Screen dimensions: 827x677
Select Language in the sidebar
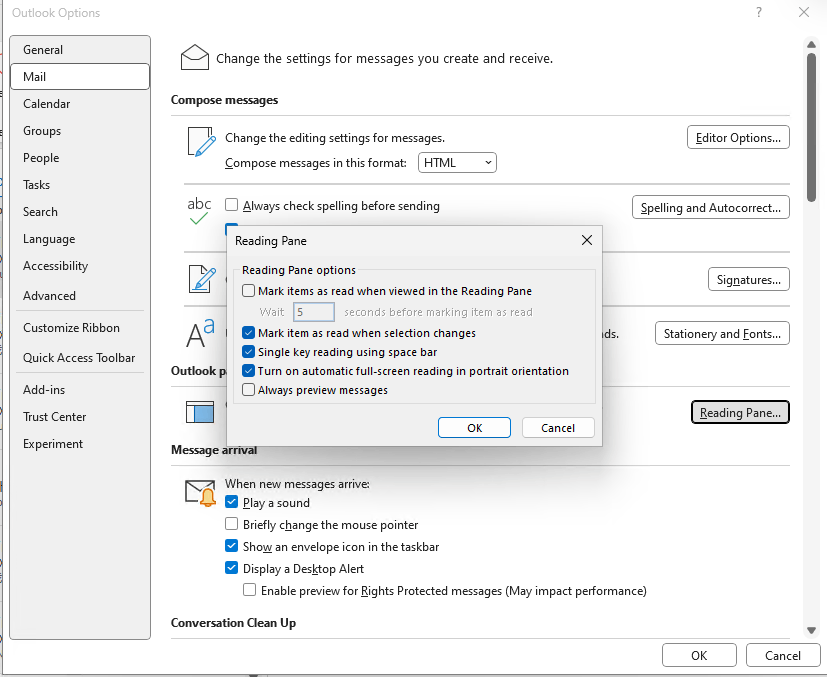[x=80, y=239]
